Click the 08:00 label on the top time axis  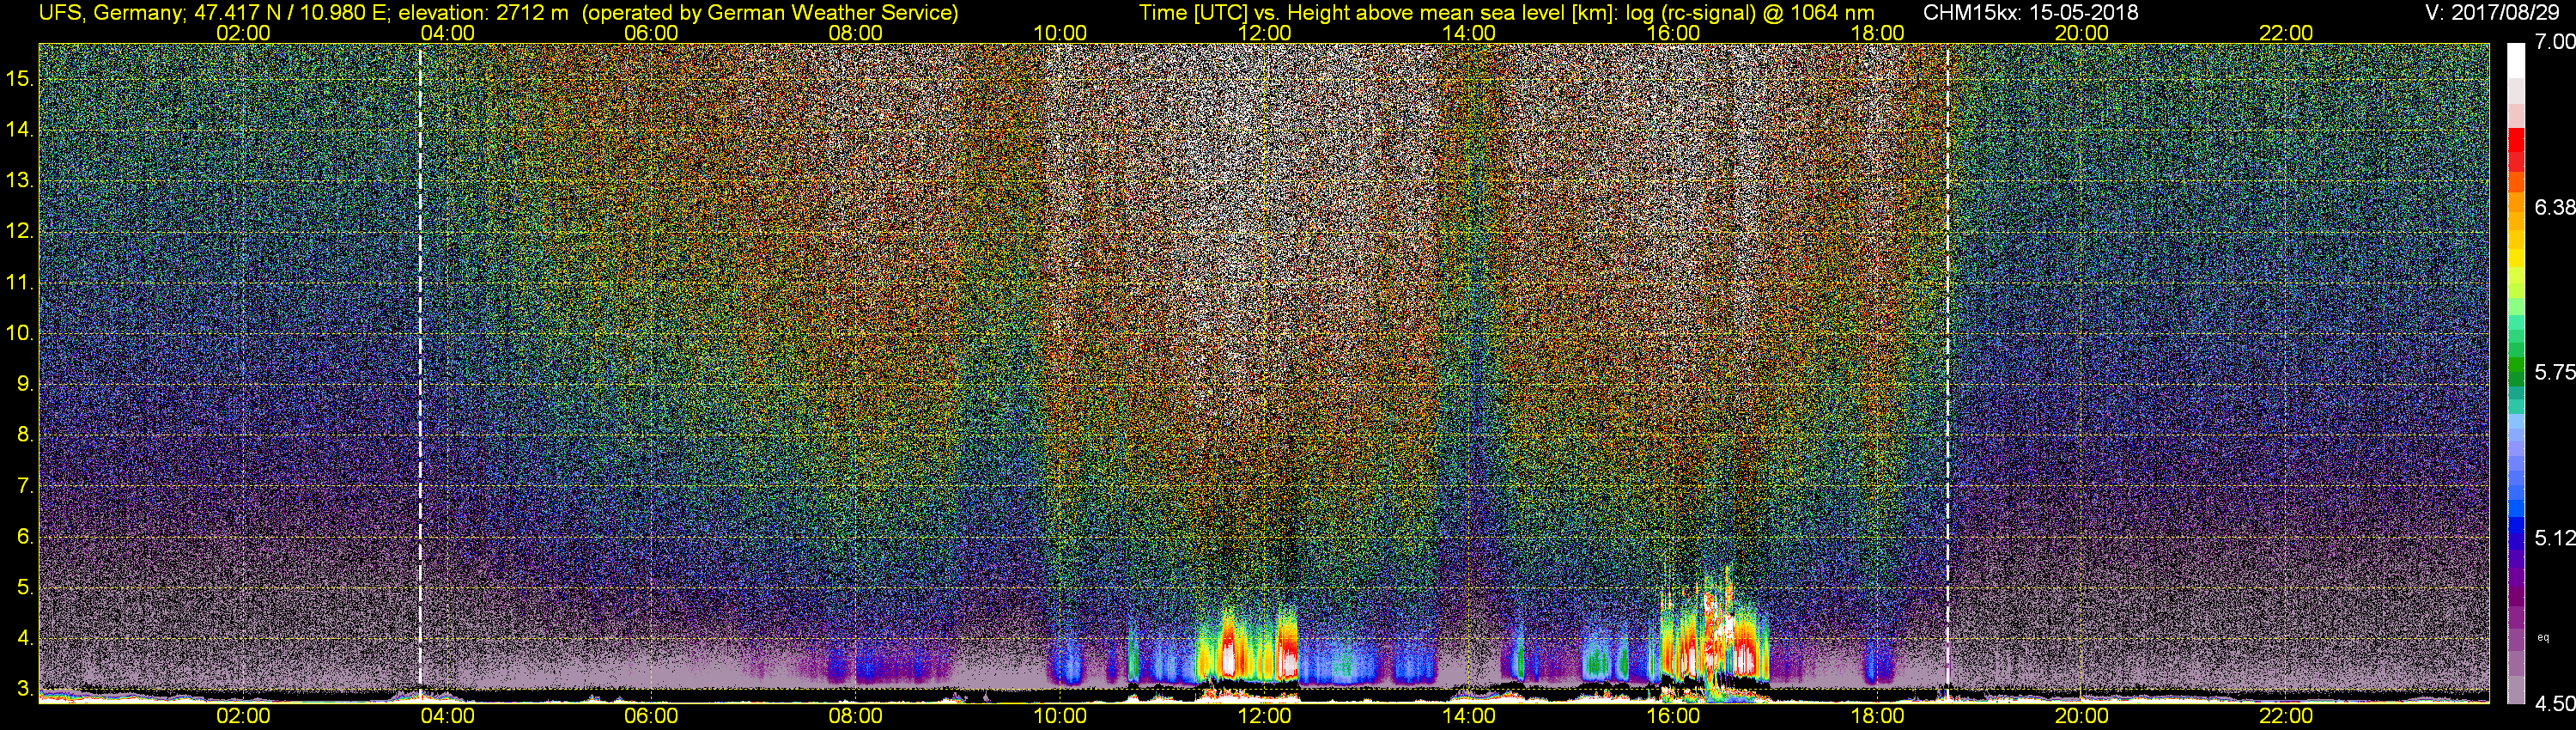tap(856, 33)
